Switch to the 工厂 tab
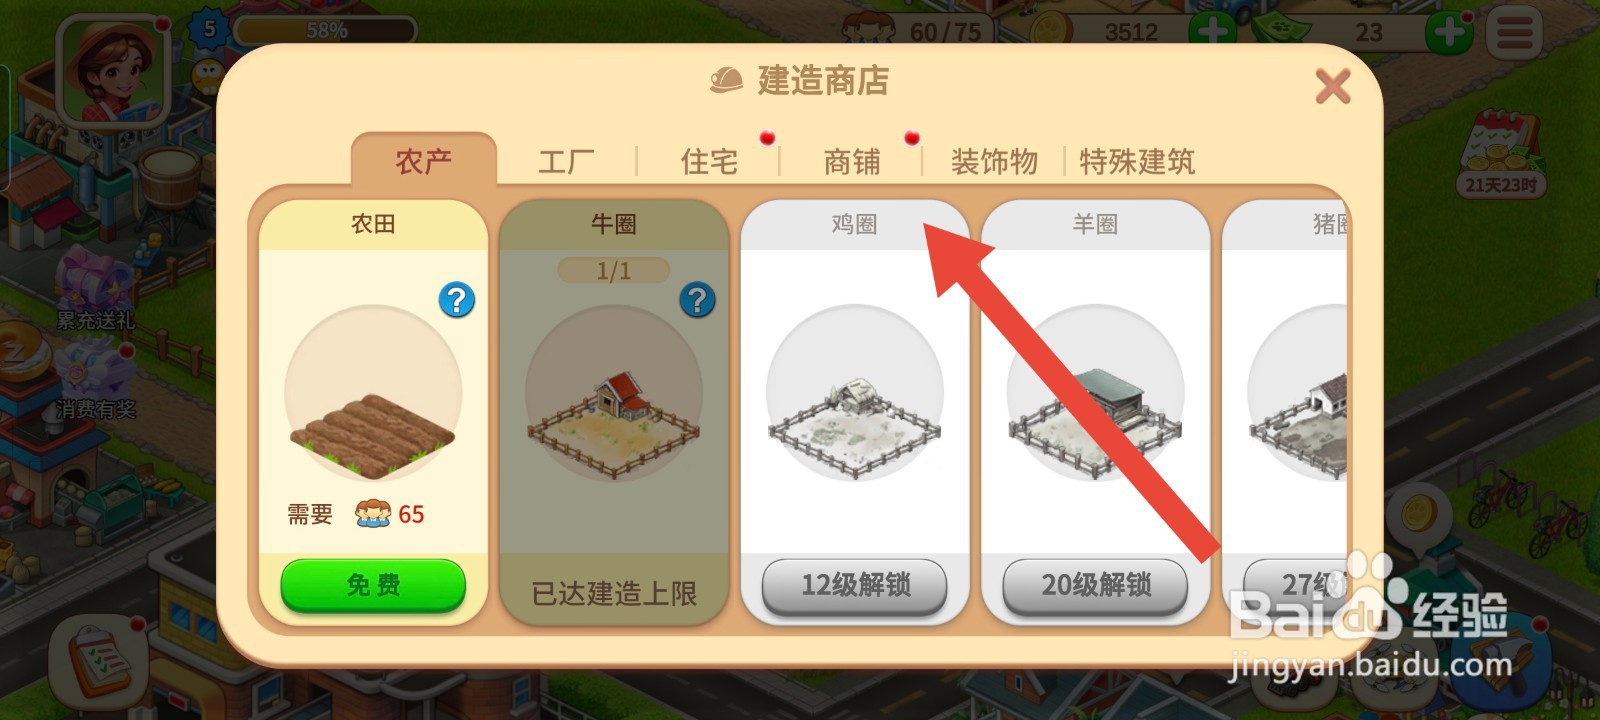This screenshot has width=1600, height=720. tap(566, 162)
